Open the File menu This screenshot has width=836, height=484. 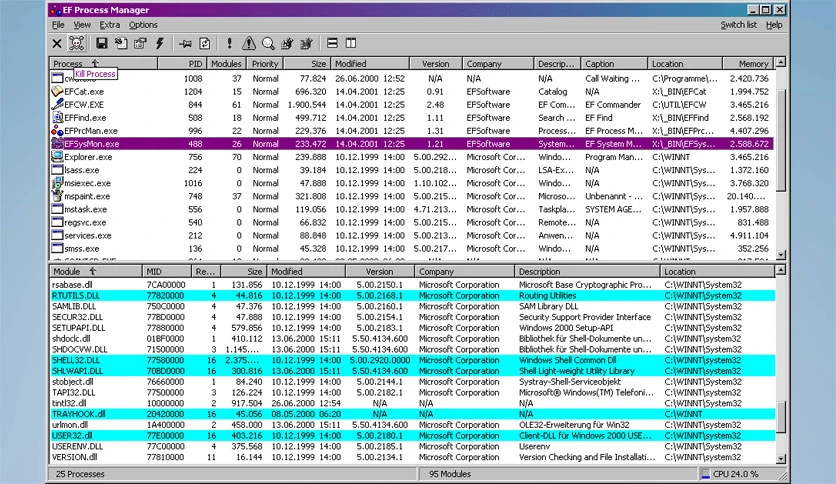[58, 25]
